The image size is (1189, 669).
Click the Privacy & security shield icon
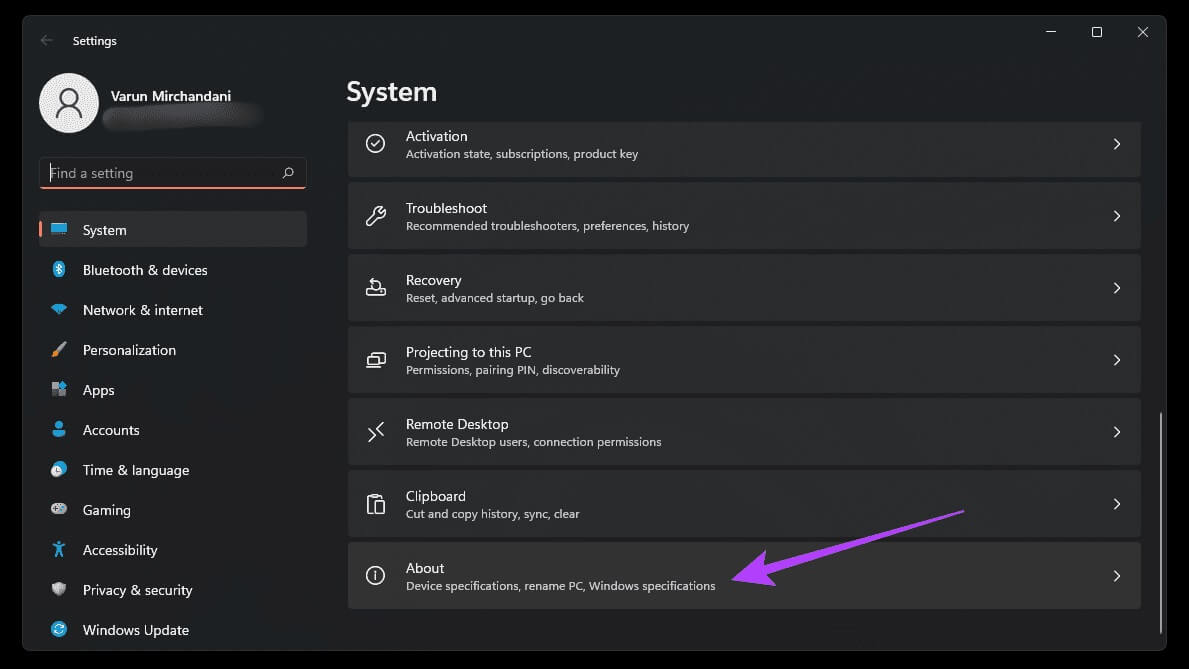click(59, 589)
